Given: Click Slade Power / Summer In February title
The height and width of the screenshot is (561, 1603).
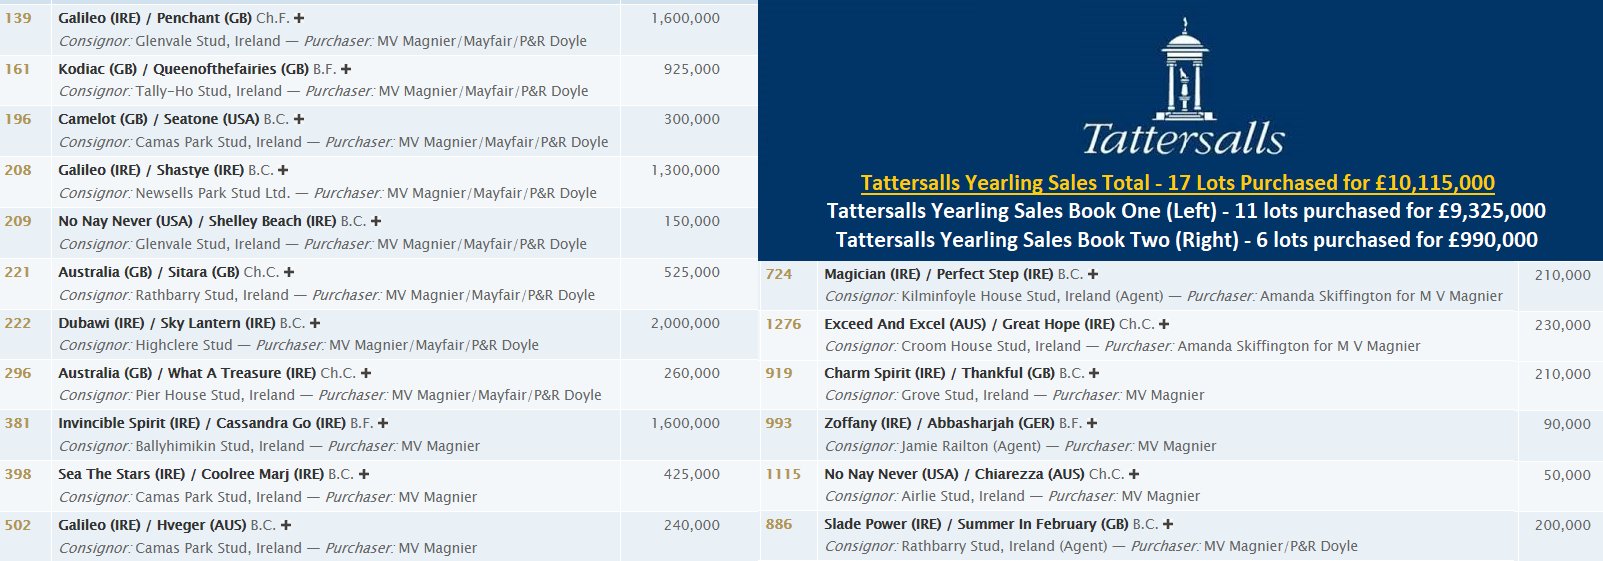Looking at the screenshot, I should (x=976, y=525).
